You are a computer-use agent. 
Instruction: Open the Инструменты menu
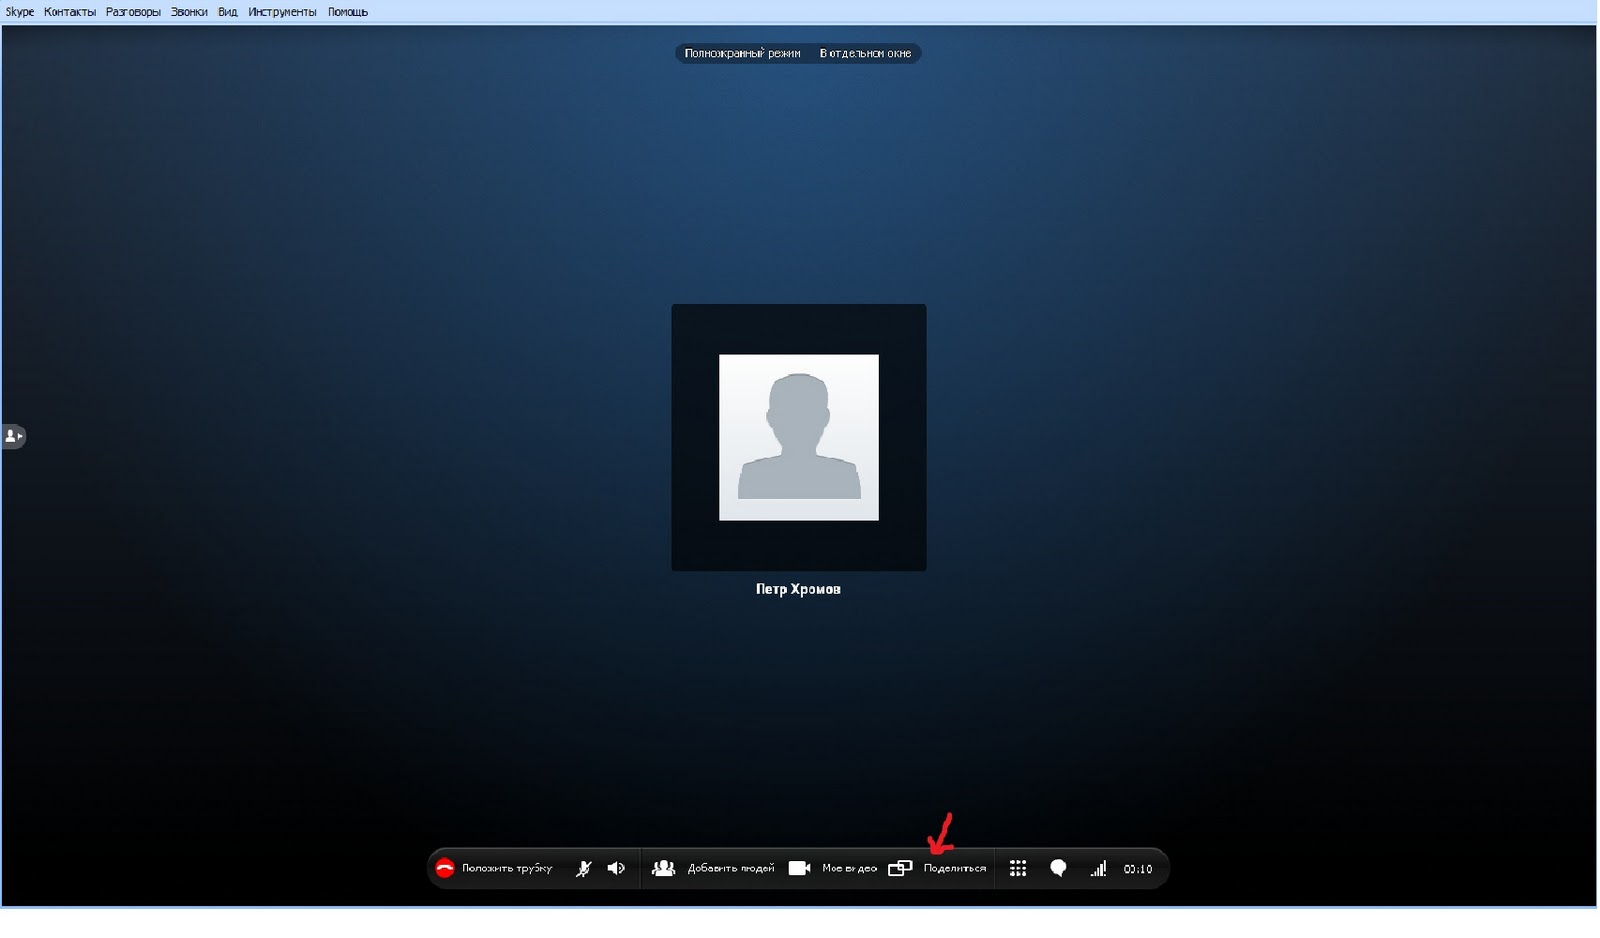click(282, 12)
